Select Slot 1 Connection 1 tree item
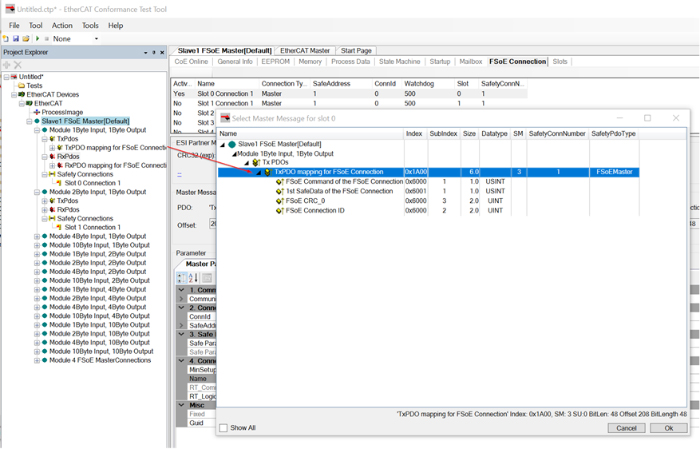Viewport: 700px width, 449px height. 92,227
